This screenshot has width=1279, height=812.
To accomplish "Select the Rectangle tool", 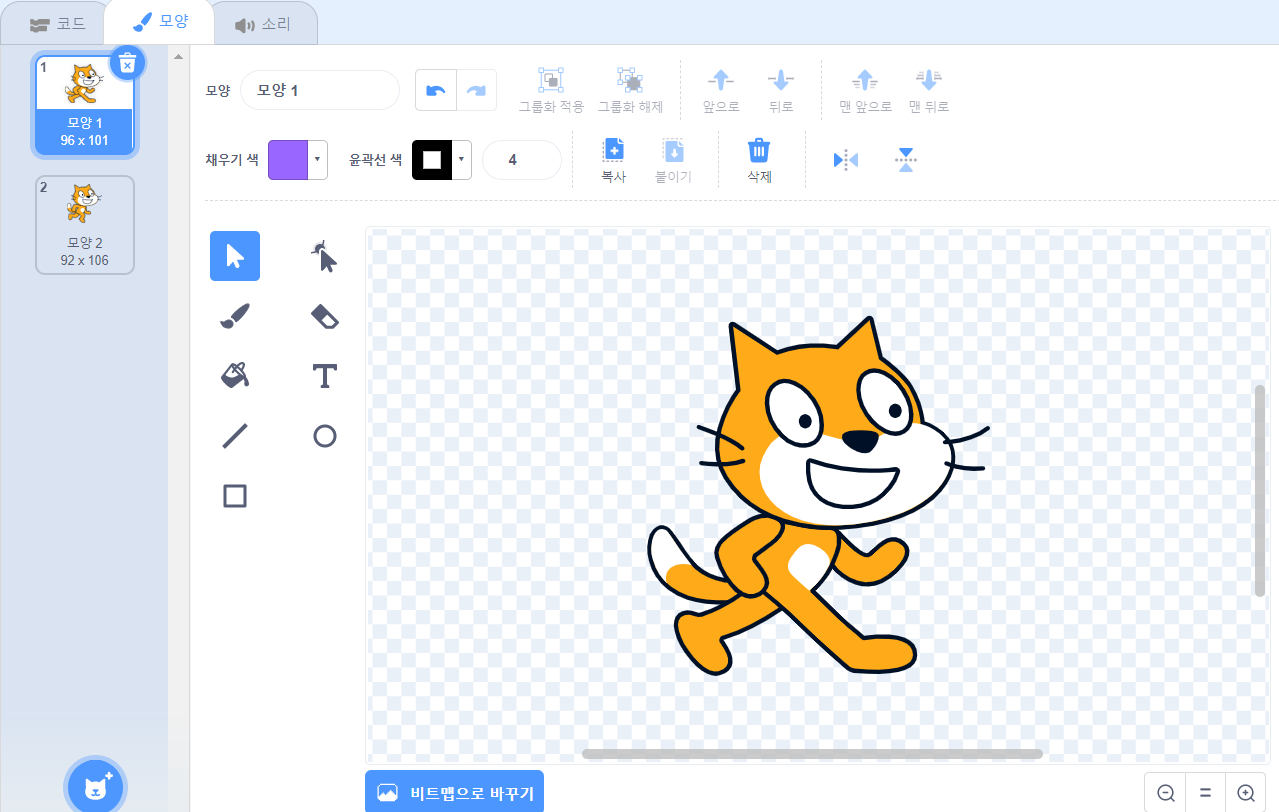I will pyautogui.click(x=235, y=496).
